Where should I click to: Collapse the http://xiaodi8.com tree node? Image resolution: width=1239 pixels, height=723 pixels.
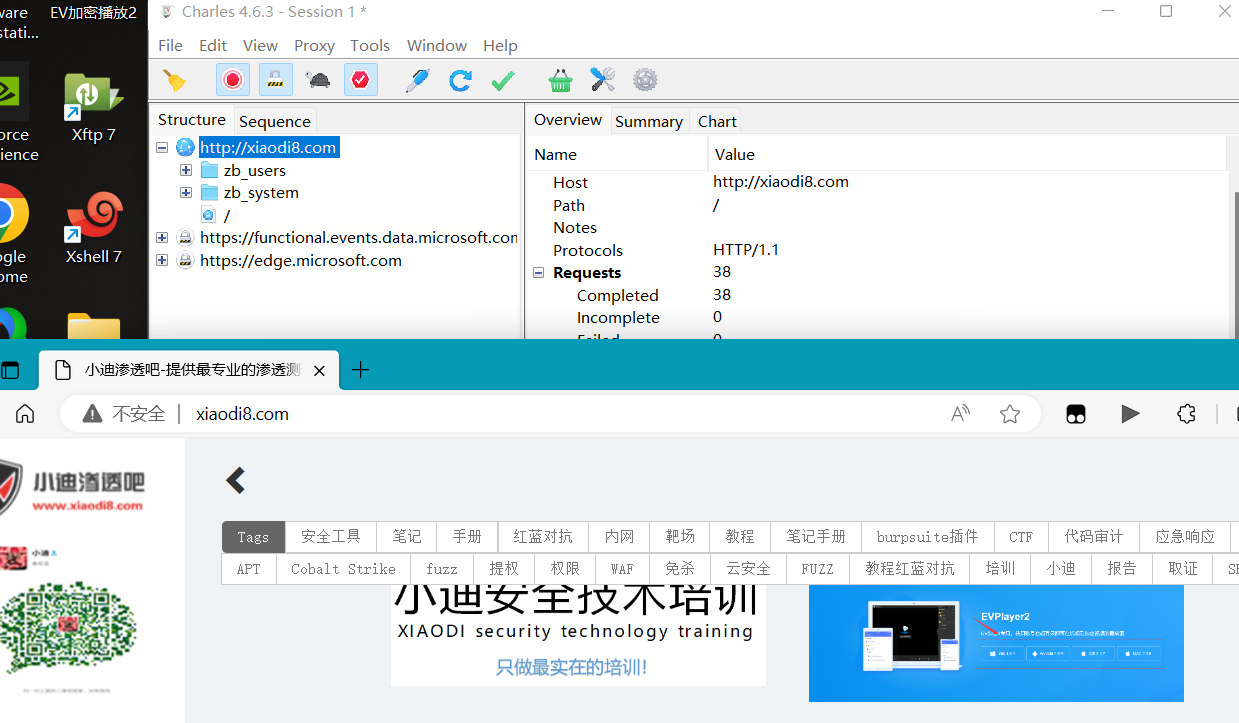[162, 147]
